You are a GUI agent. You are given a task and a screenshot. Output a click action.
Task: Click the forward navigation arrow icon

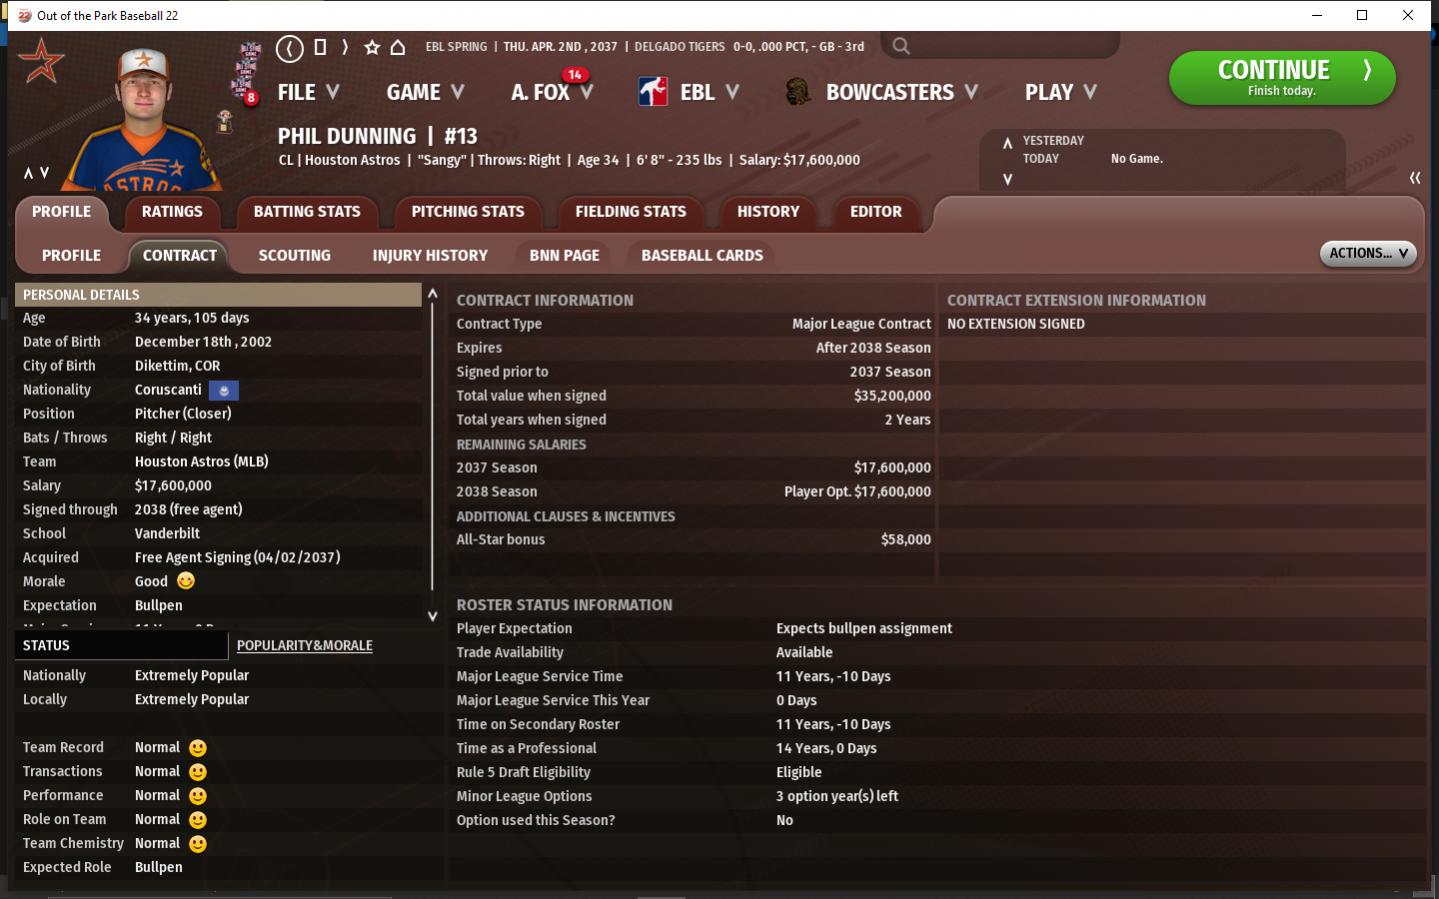[x=345, y=47]
